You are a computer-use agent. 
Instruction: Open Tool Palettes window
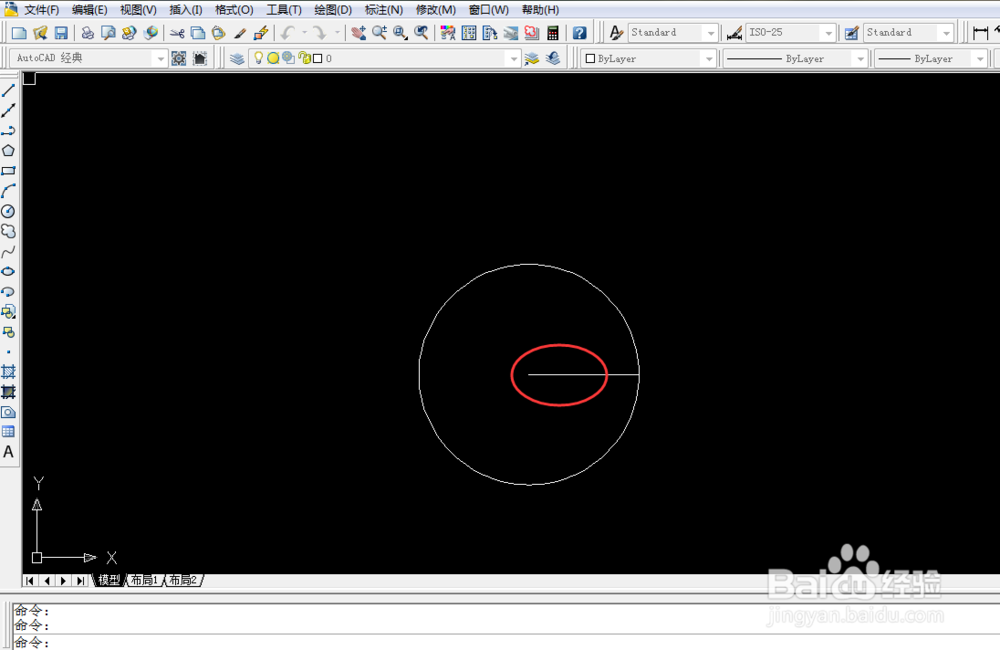point(490,33)
